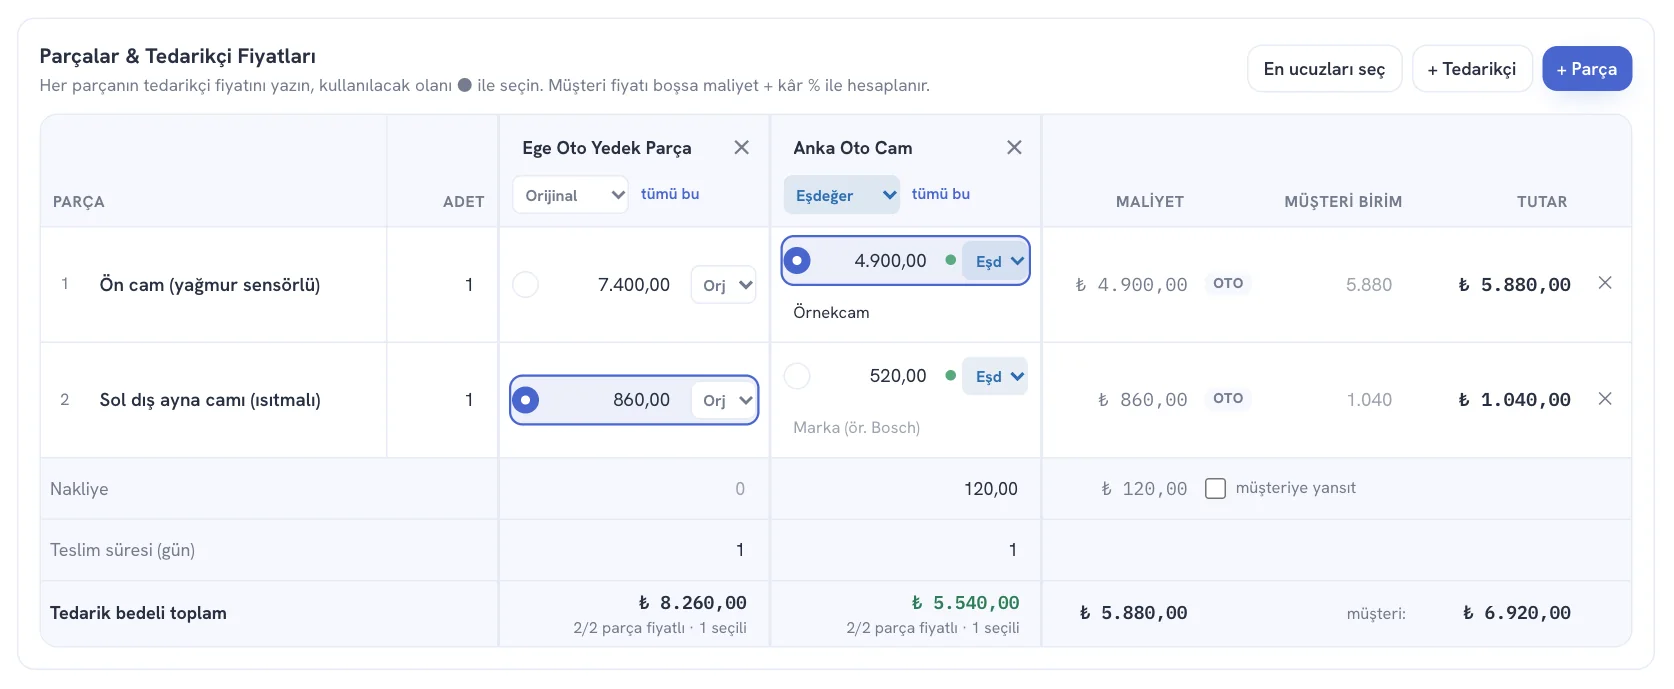The image size is (1674, 689).
Task: Add a new supplier with + Tedarikçi
Action: pyautogui.click(x=1472, y=69)
